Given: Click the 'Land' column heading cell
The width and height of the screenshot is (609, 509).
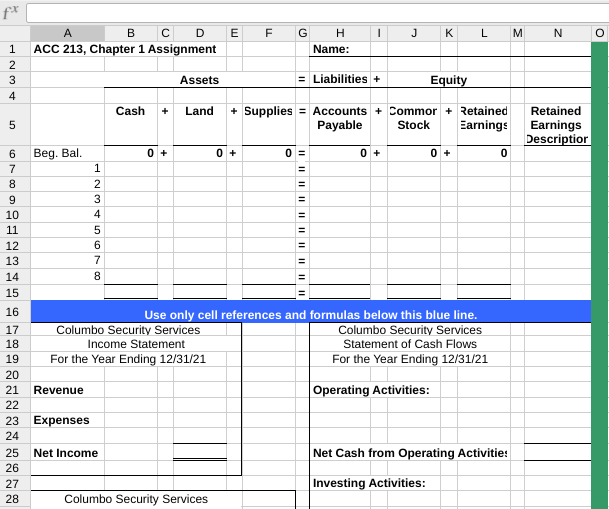Looking at the screenshot, I should pyautogui.click(x=200, y=125).
